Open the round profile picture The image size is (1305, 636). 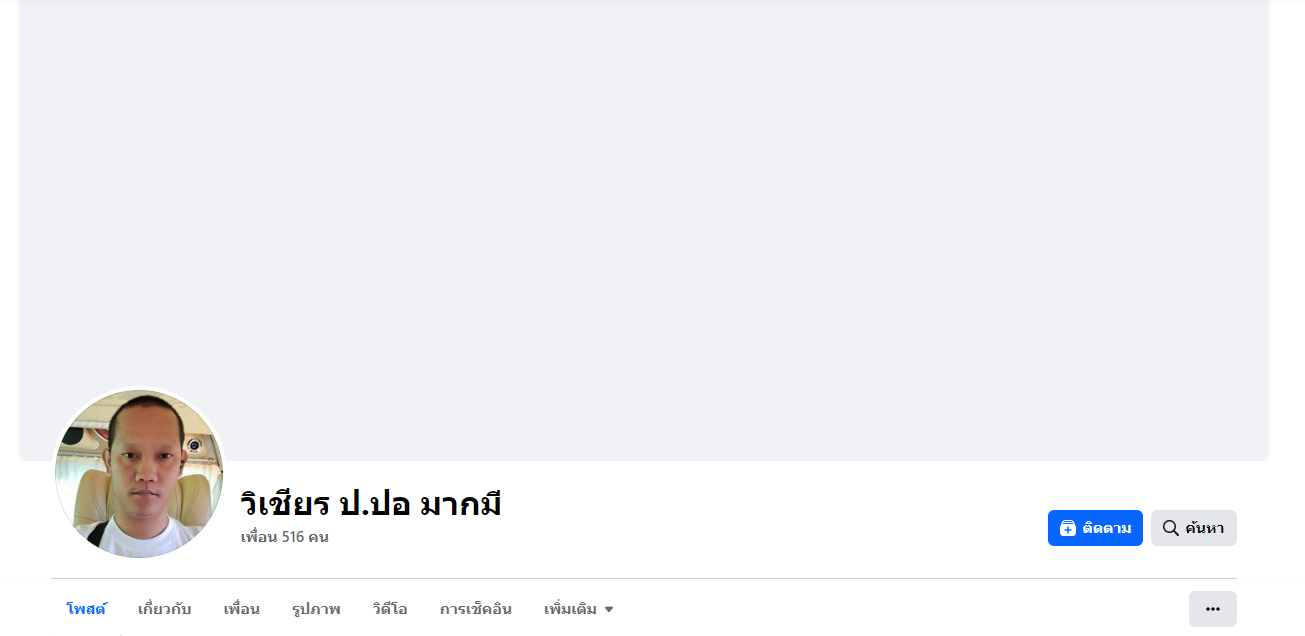139,474
